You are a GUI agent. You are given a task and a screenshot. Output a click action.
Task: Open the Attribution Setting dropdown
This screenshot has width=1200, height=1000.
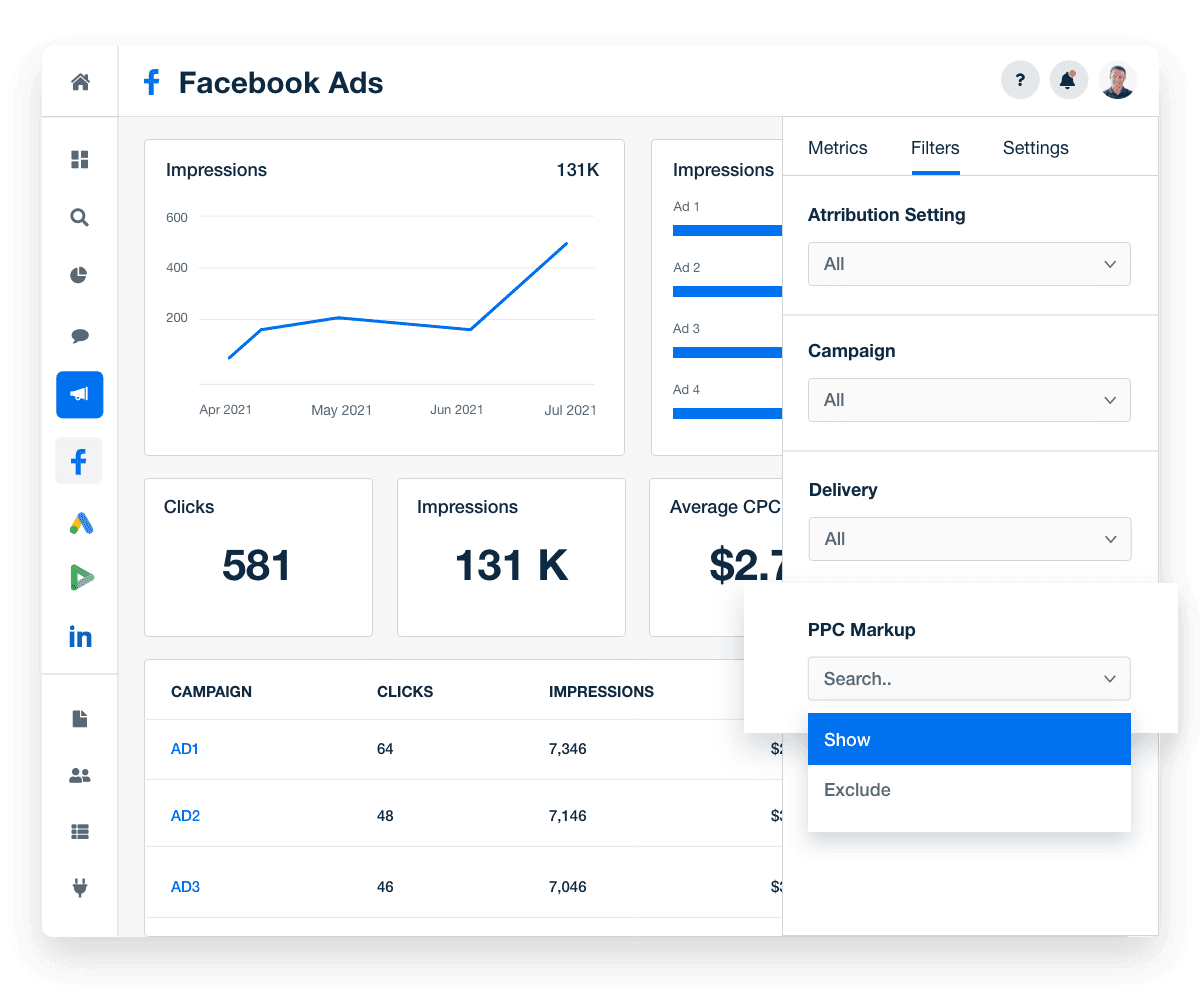click(968, 263)
